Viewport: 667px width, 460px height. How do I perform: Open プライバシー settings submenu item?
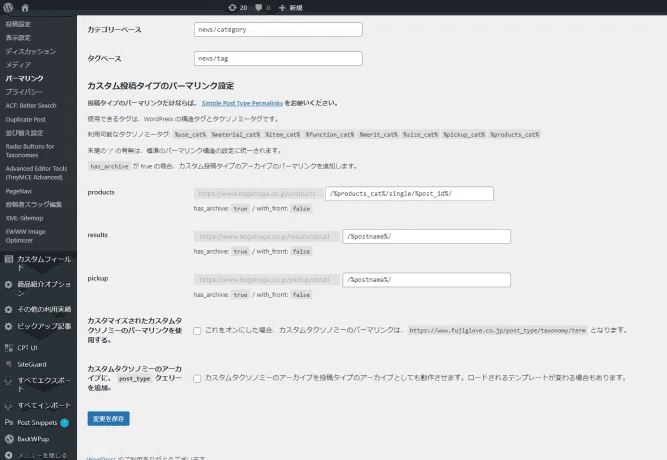pos(24,91)
